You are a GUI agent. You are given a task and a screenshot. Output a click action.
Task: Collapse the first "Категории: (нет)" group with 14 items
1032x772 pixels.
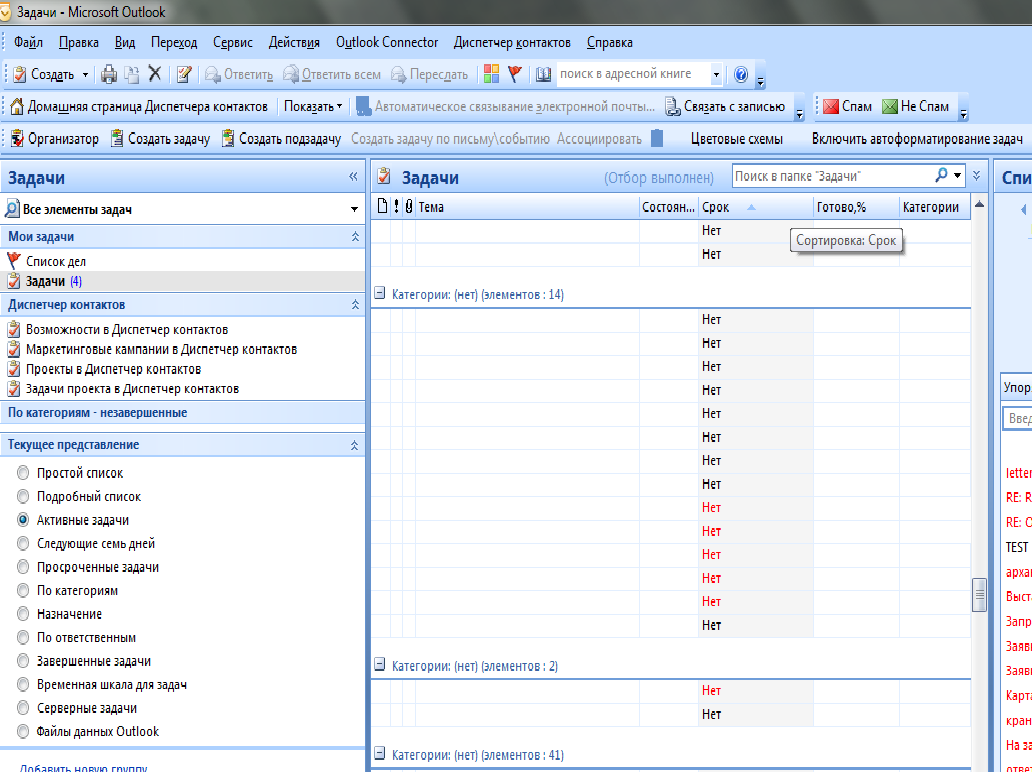380,295
